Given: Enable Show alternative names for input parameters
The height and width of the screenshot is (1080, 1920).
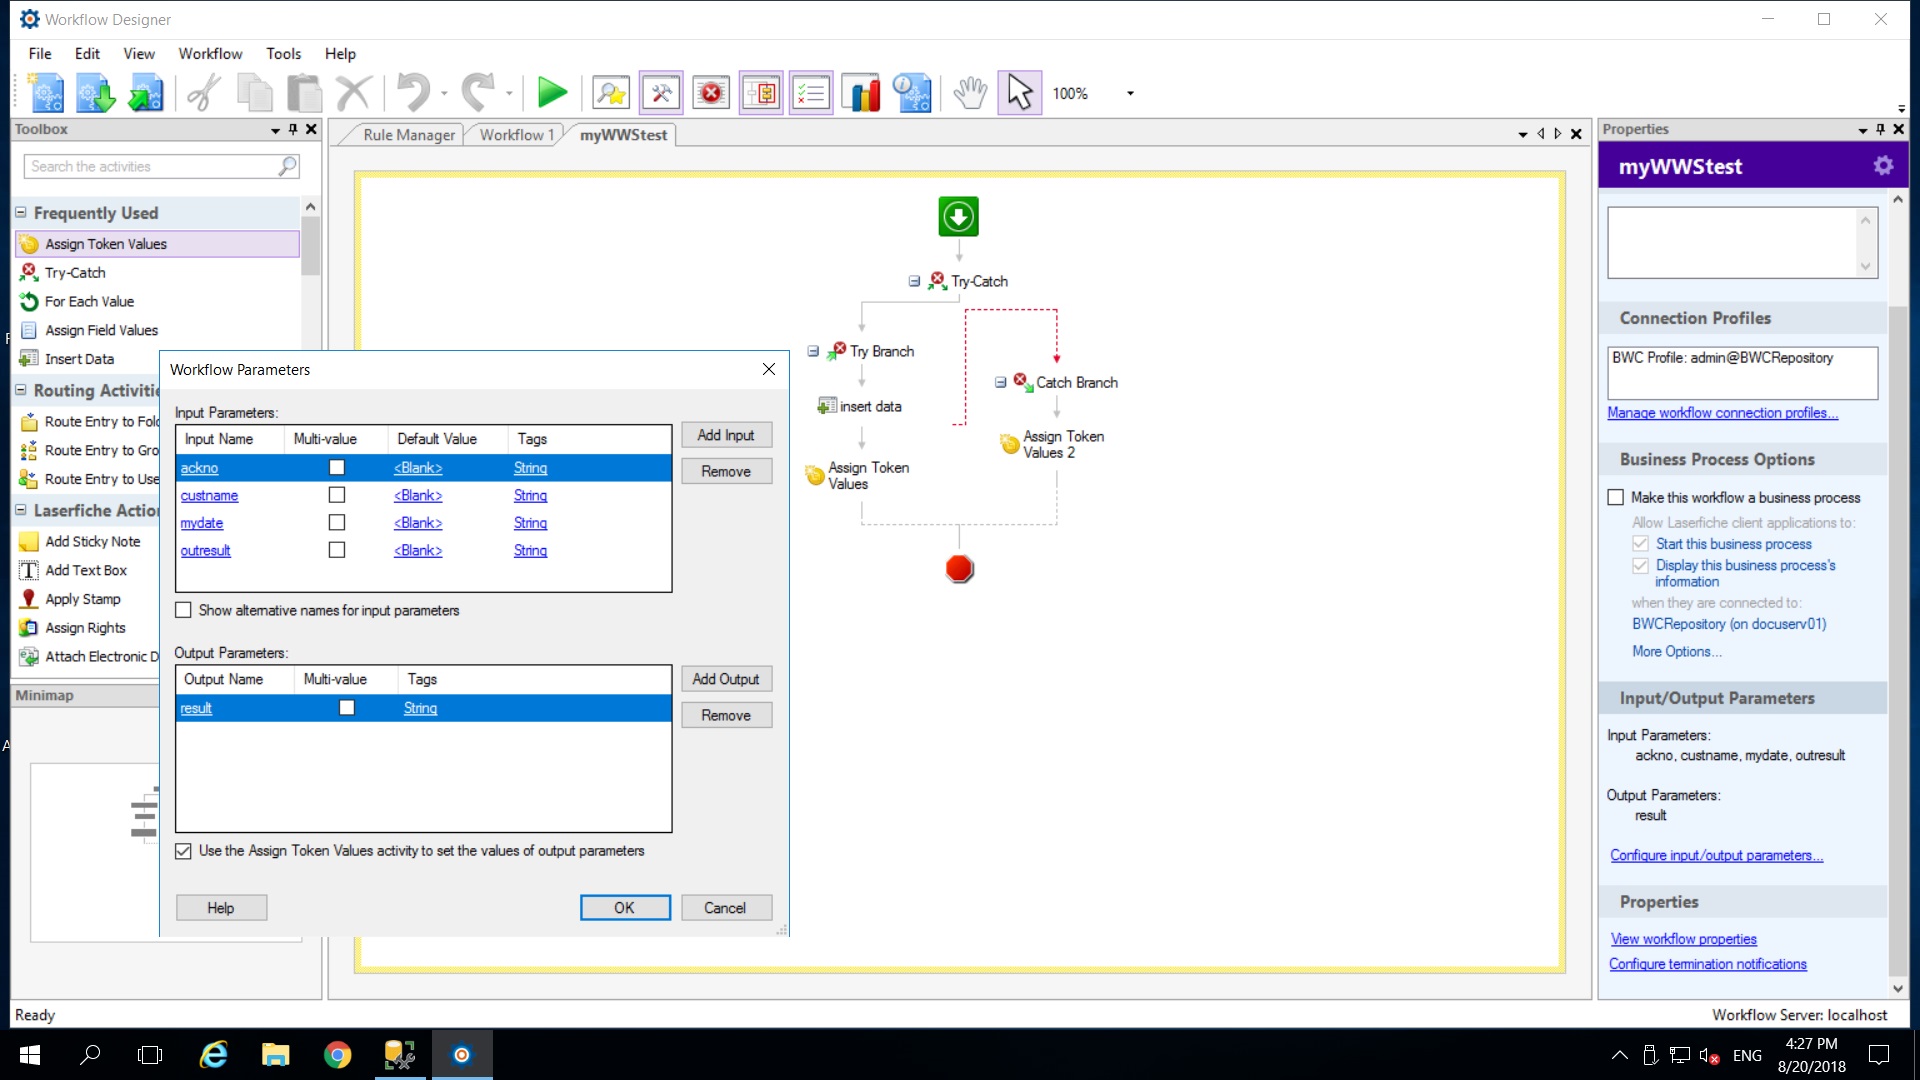Looking at the screenshot, I should click(x=184, y=610).
